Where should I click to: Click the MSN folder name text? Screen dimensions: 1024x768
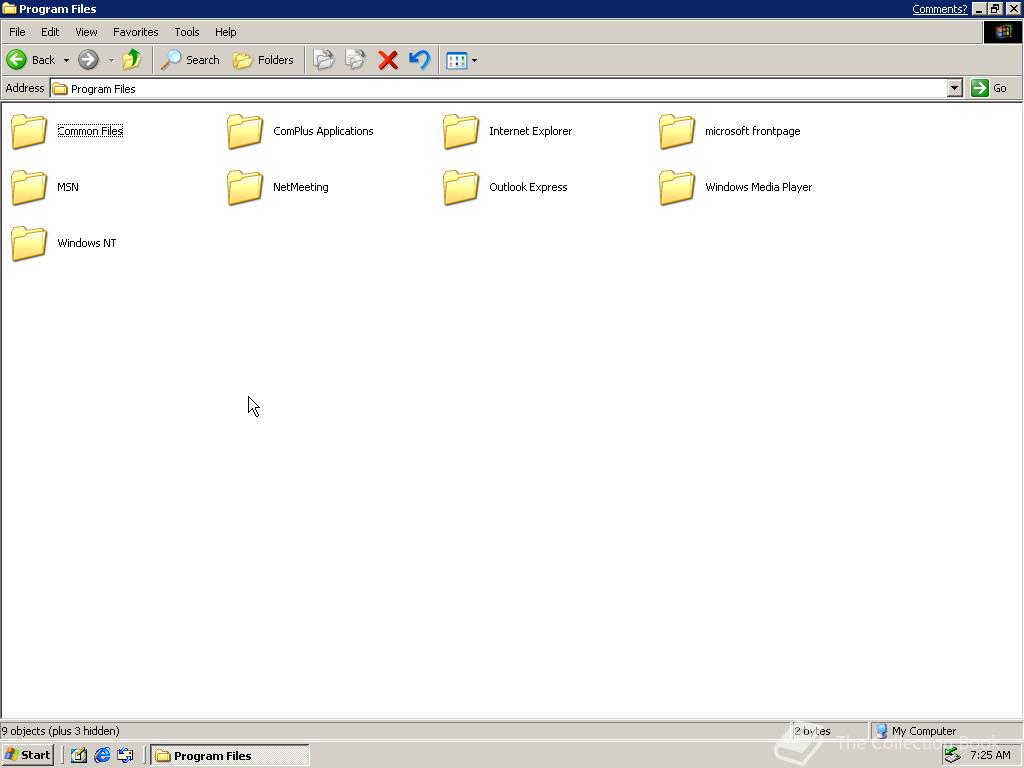point(68,187)
